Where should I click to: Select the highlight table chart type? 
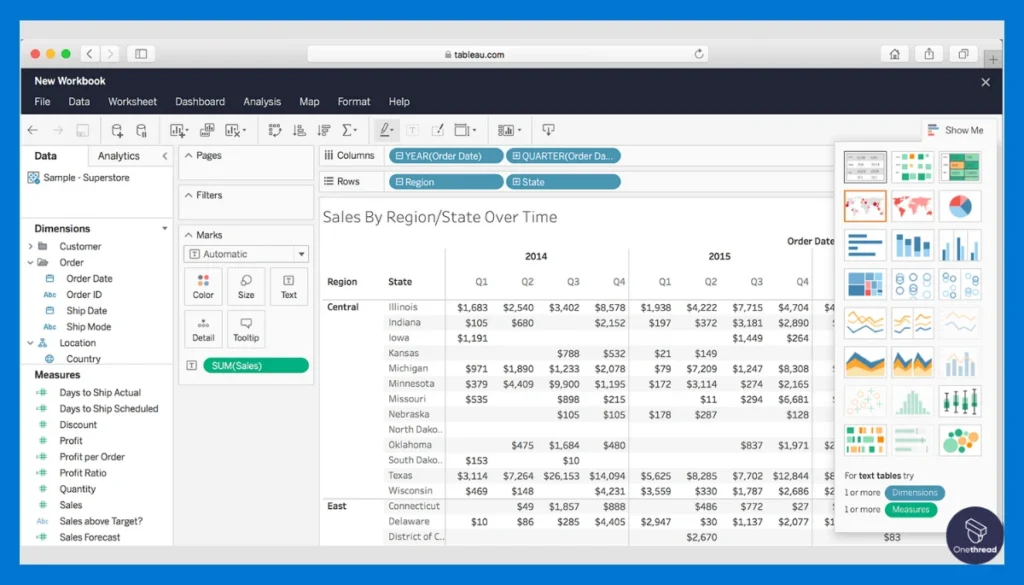[x=960, y=167]
